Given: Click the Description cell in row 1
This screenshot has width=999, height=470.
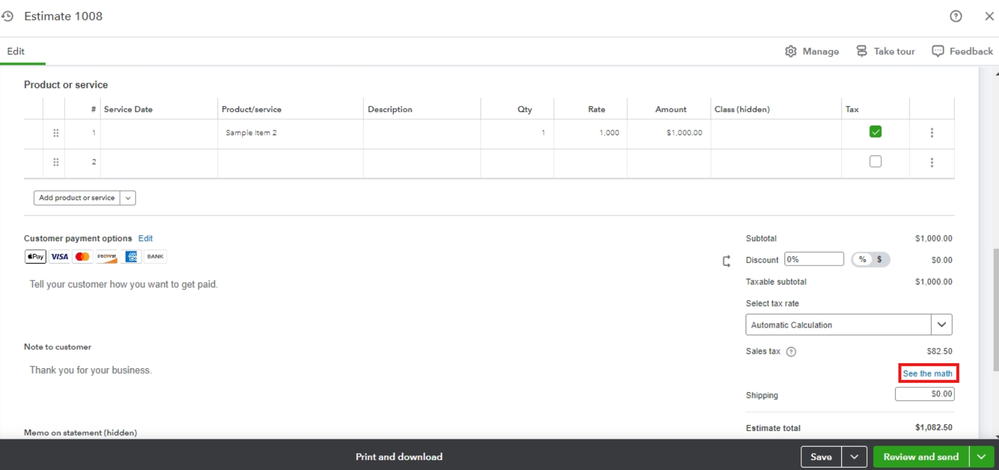Looking at the screenshot, I should (422, 133).
